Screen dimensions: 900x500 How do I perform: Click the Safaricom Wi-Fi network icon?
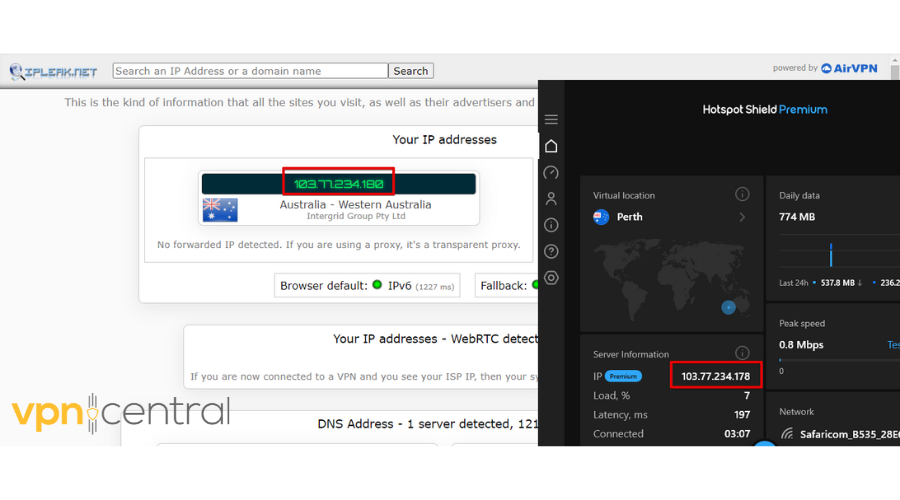(x=787, y=434)
